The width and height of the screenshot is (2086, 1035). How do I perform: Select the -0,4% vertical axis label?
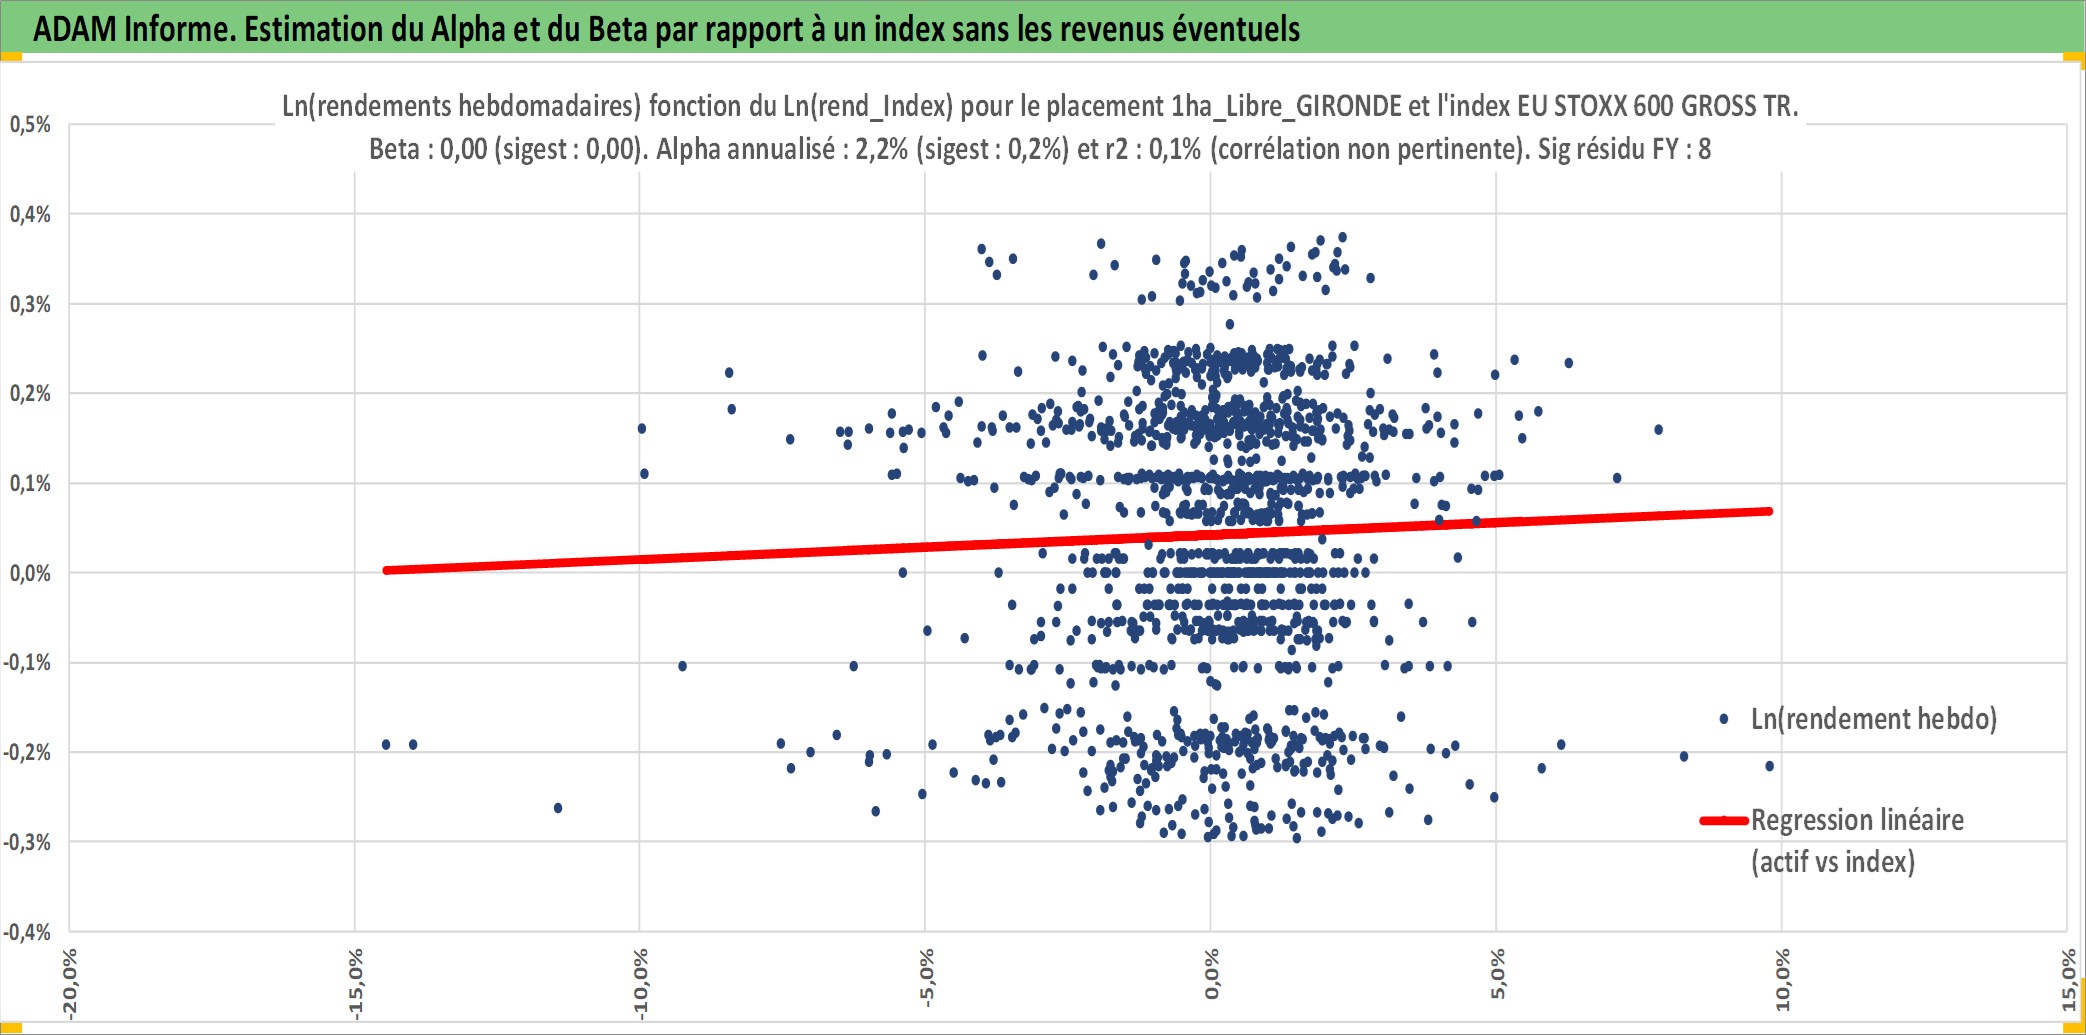27,932
